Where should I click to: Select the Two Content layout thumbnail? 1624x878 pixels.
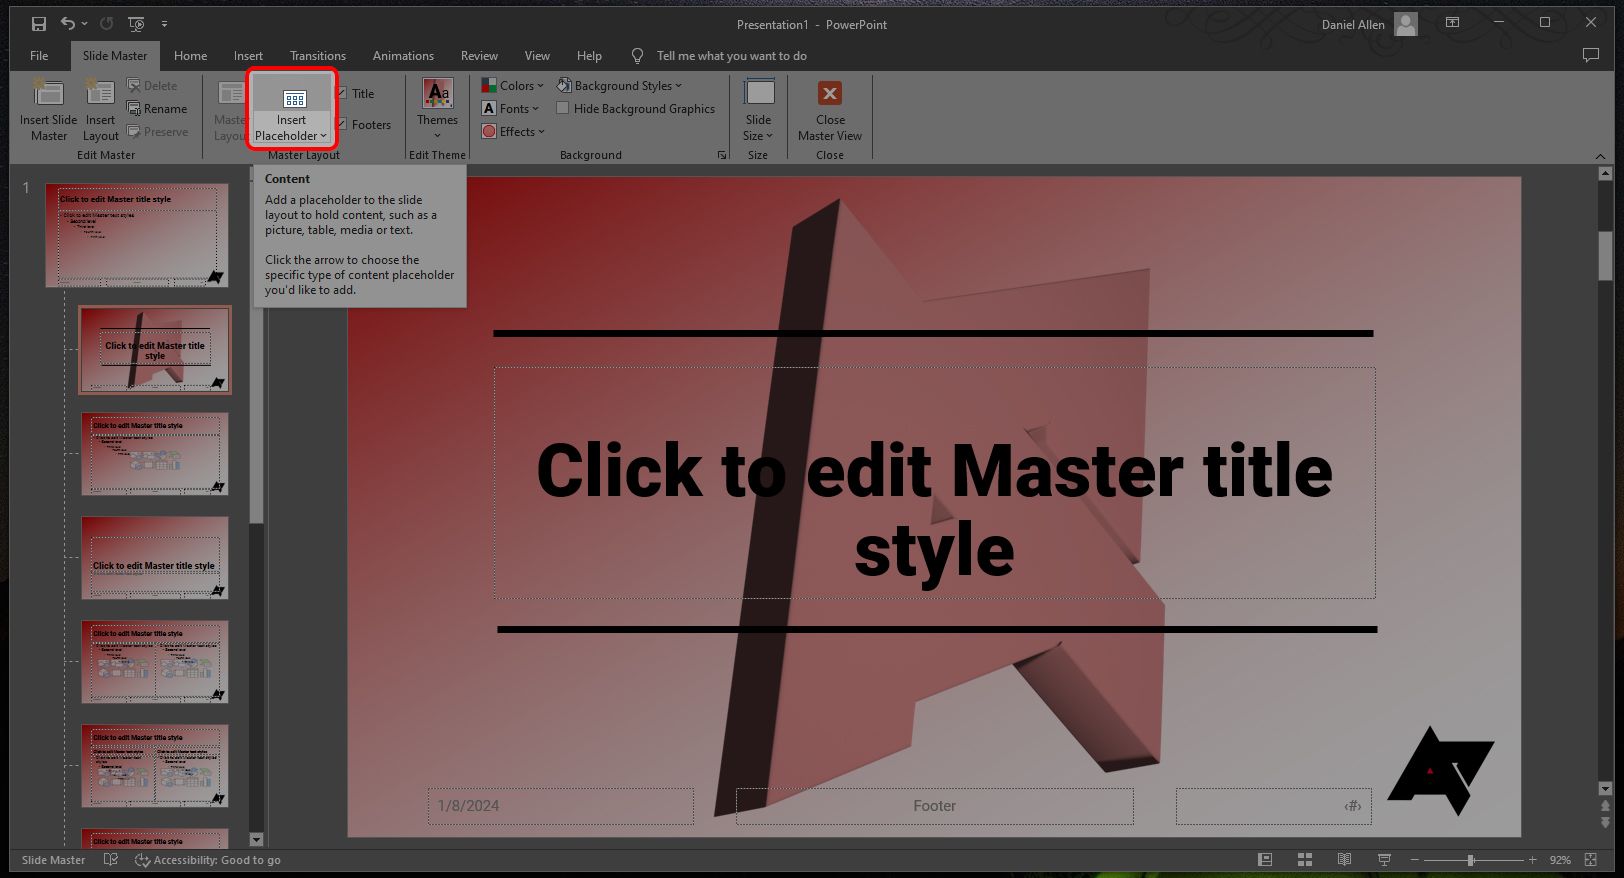(x=155, y=662)
